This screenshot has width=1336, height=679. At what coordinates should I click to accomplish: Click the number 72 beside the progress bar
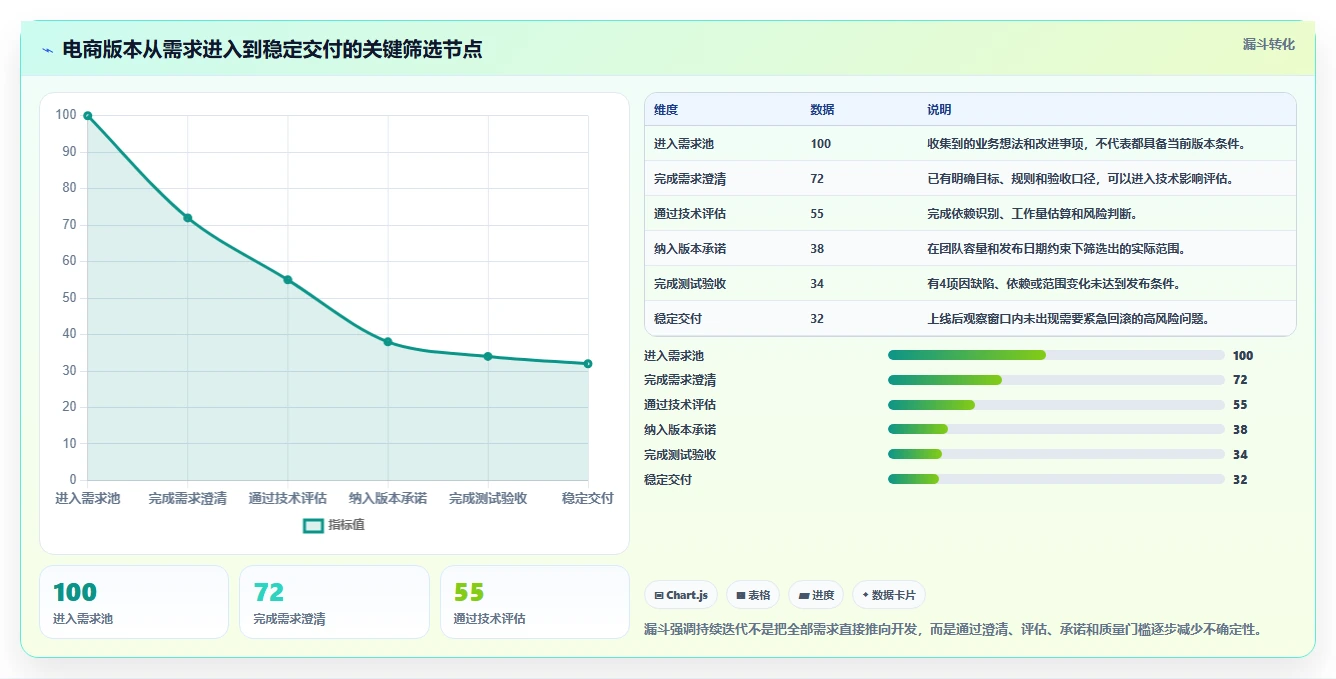[1240, 380]
